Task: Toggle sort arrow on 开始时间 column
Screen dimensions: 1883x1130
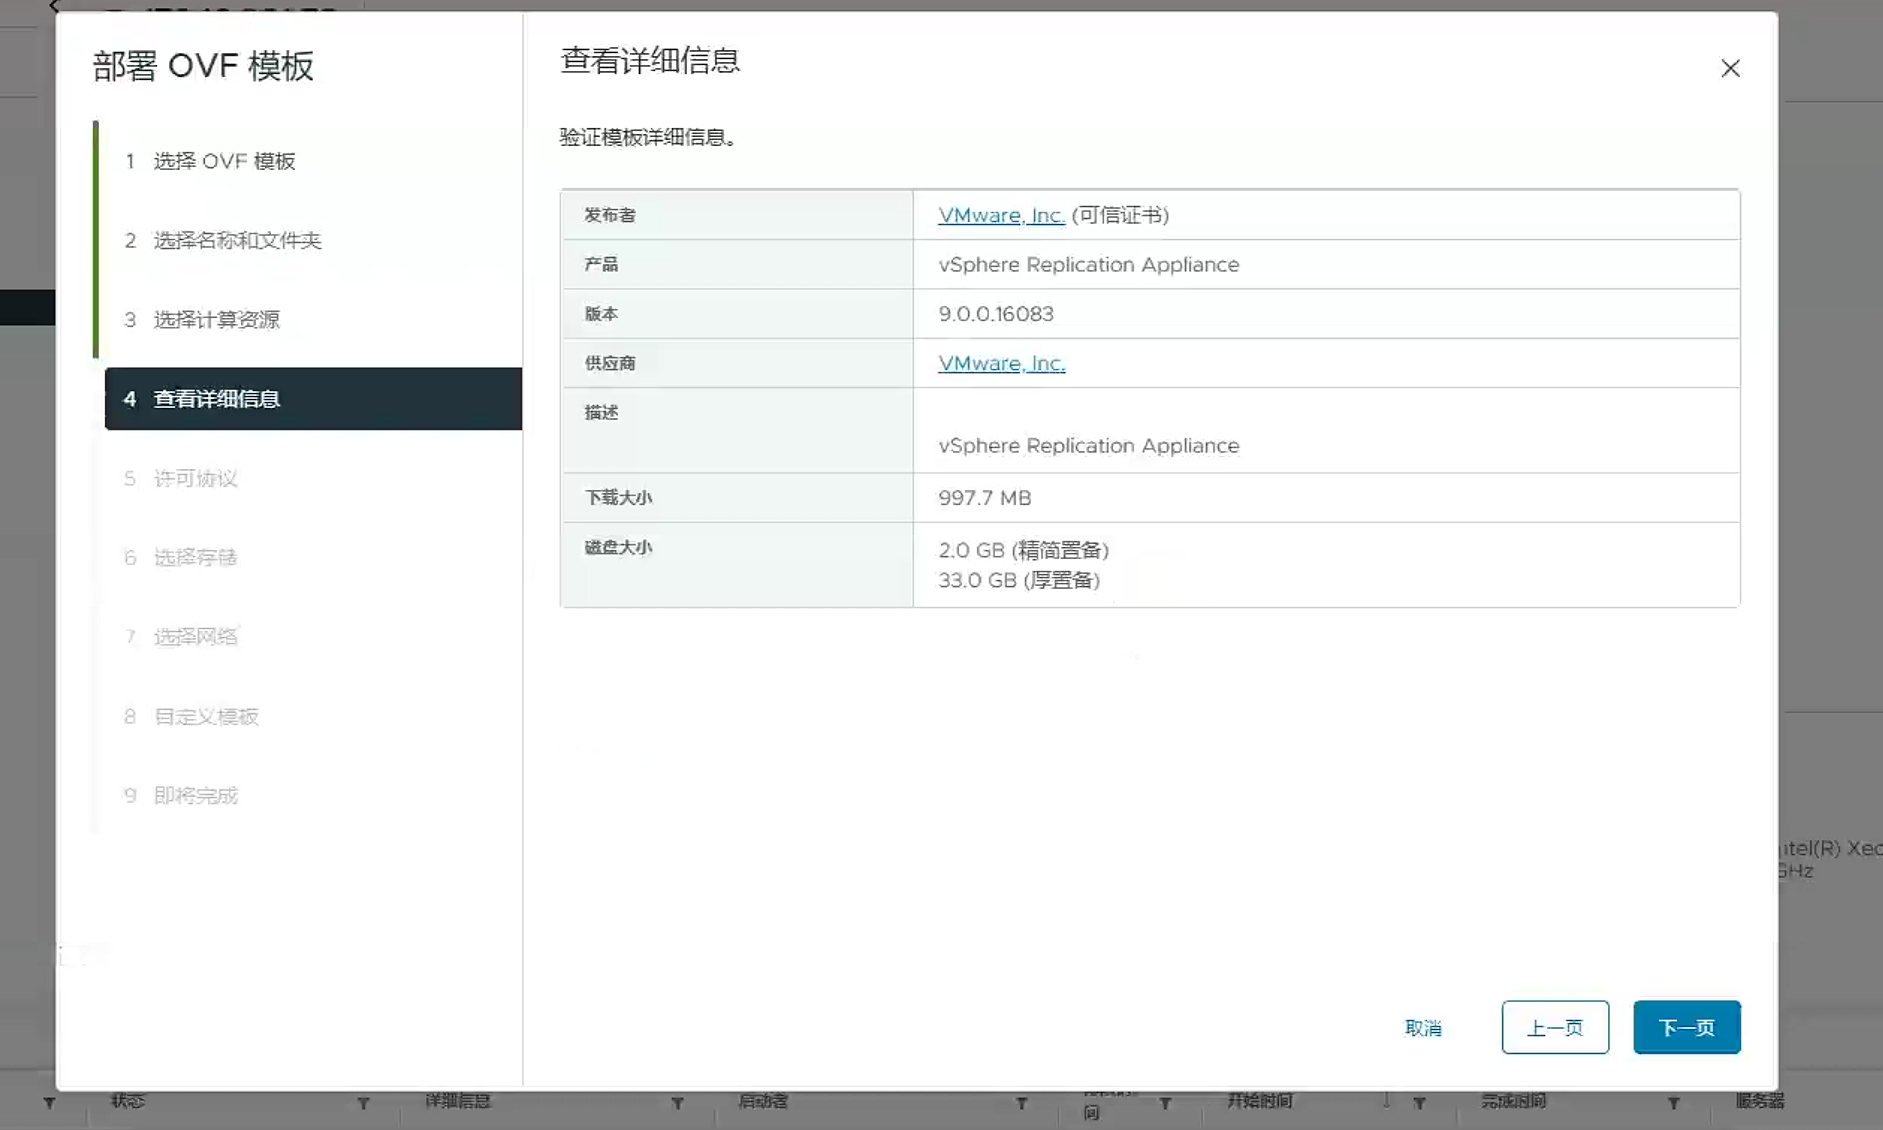Action: [1386, 1101]
